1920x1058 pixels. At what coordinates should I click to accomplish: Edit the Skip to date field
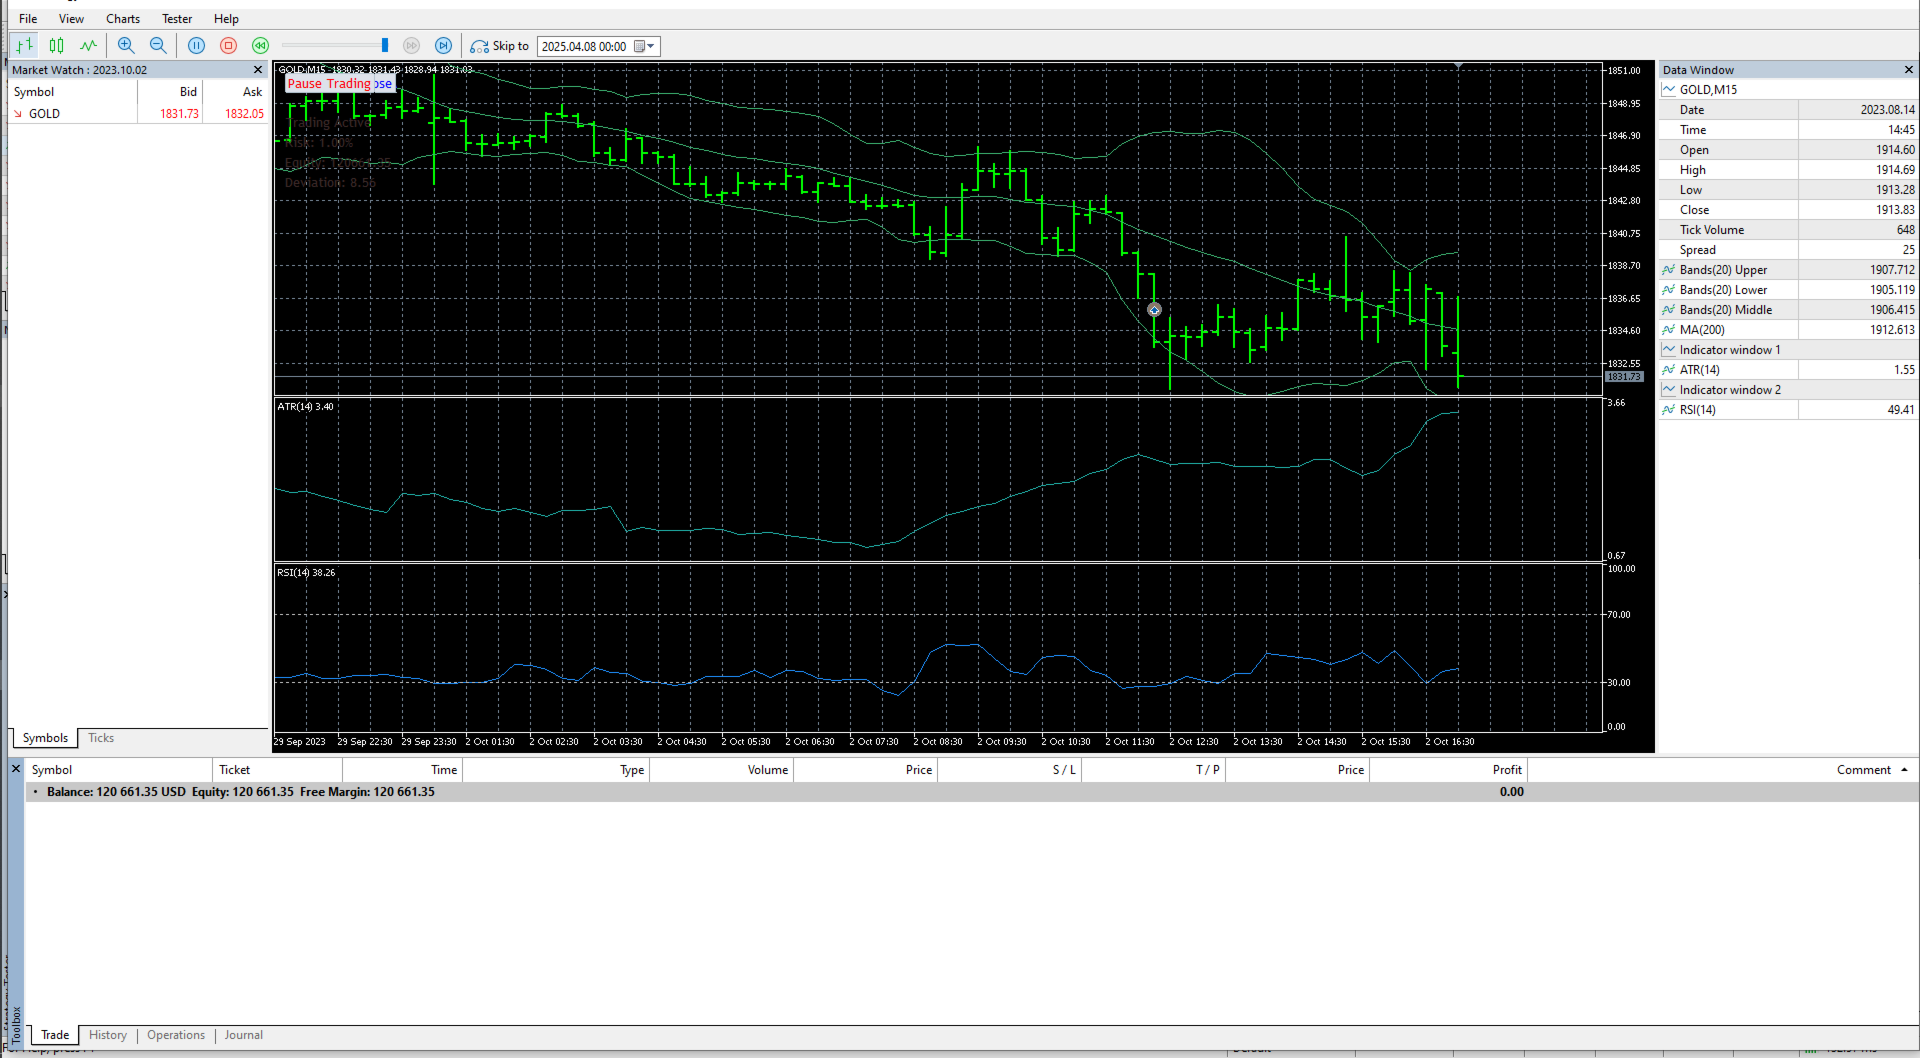point(585,46)
